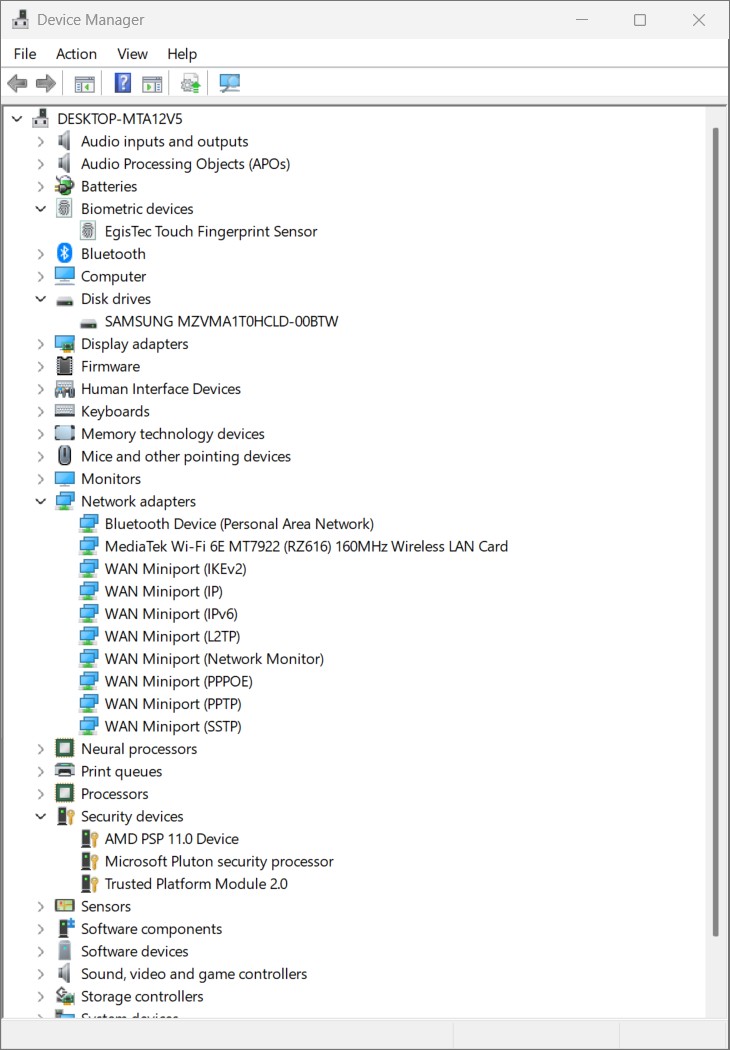Collapse the Security devices category
The height and width of the screenshot is (1050, 730).
tap(41, 817)
